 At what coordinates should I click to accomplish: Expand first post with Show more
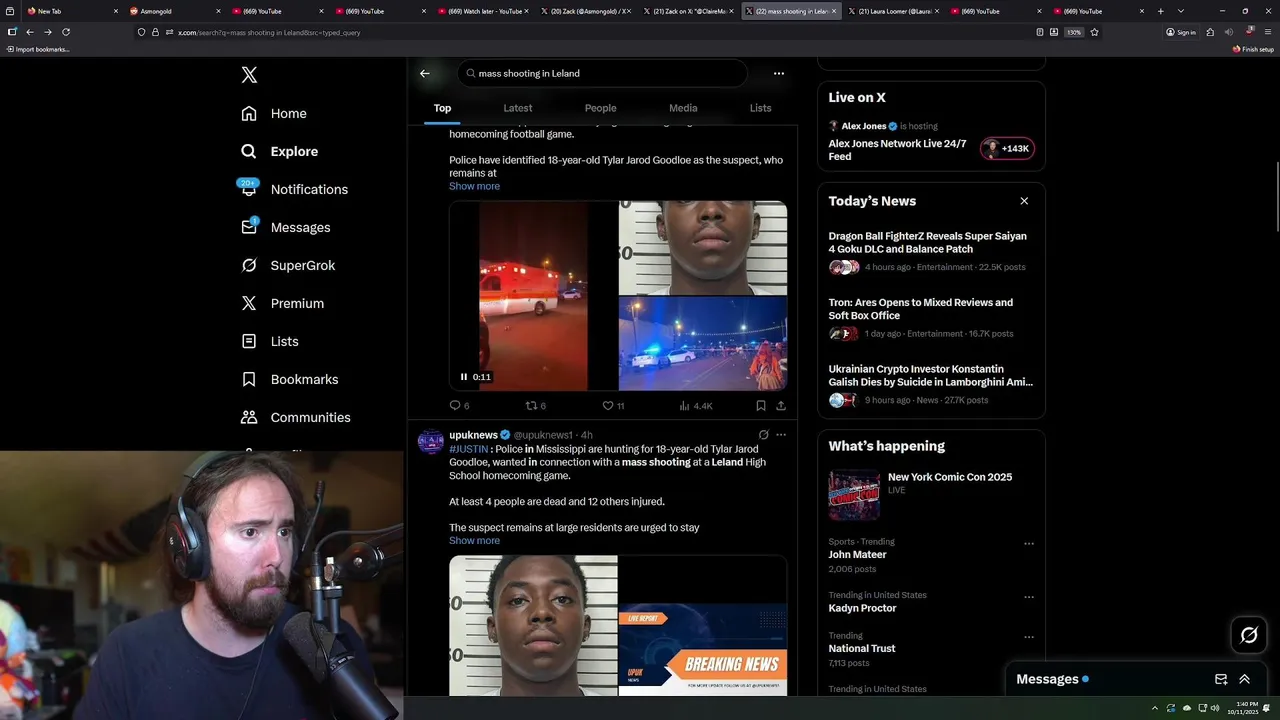click(x=474, y=186)
